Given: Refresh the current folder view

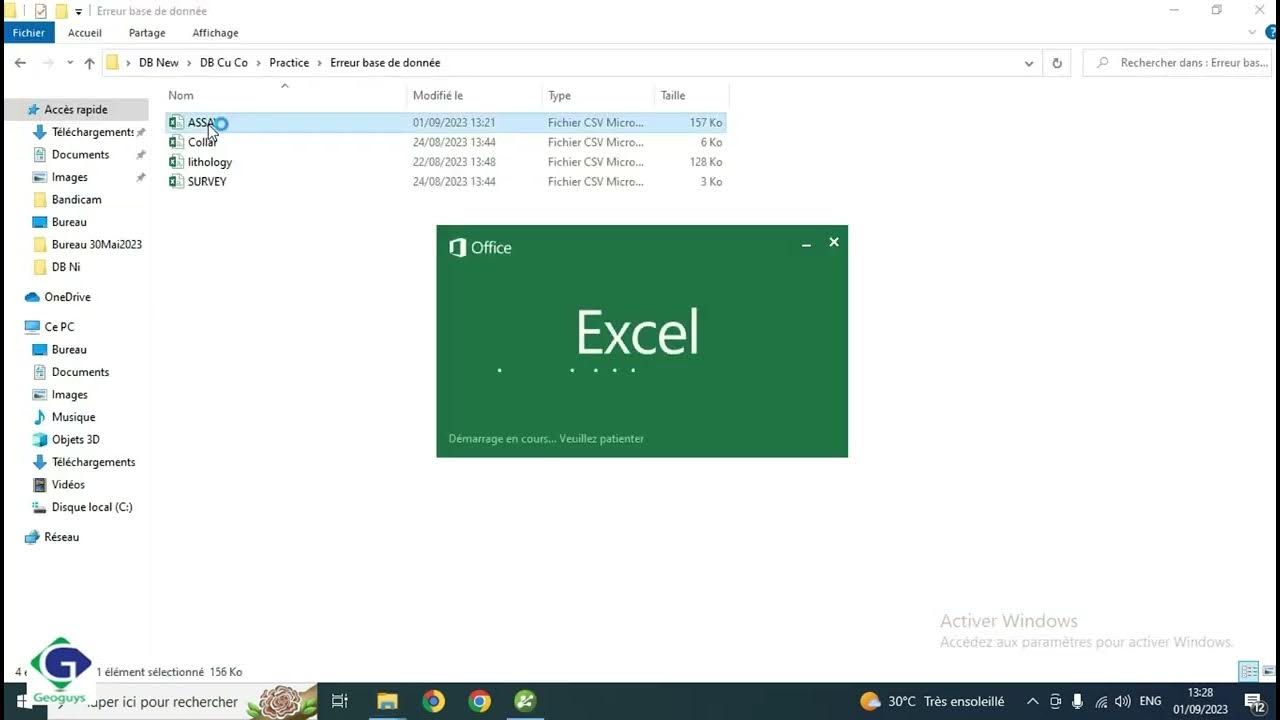Looking at the screenshot, I should (1057, 63).
